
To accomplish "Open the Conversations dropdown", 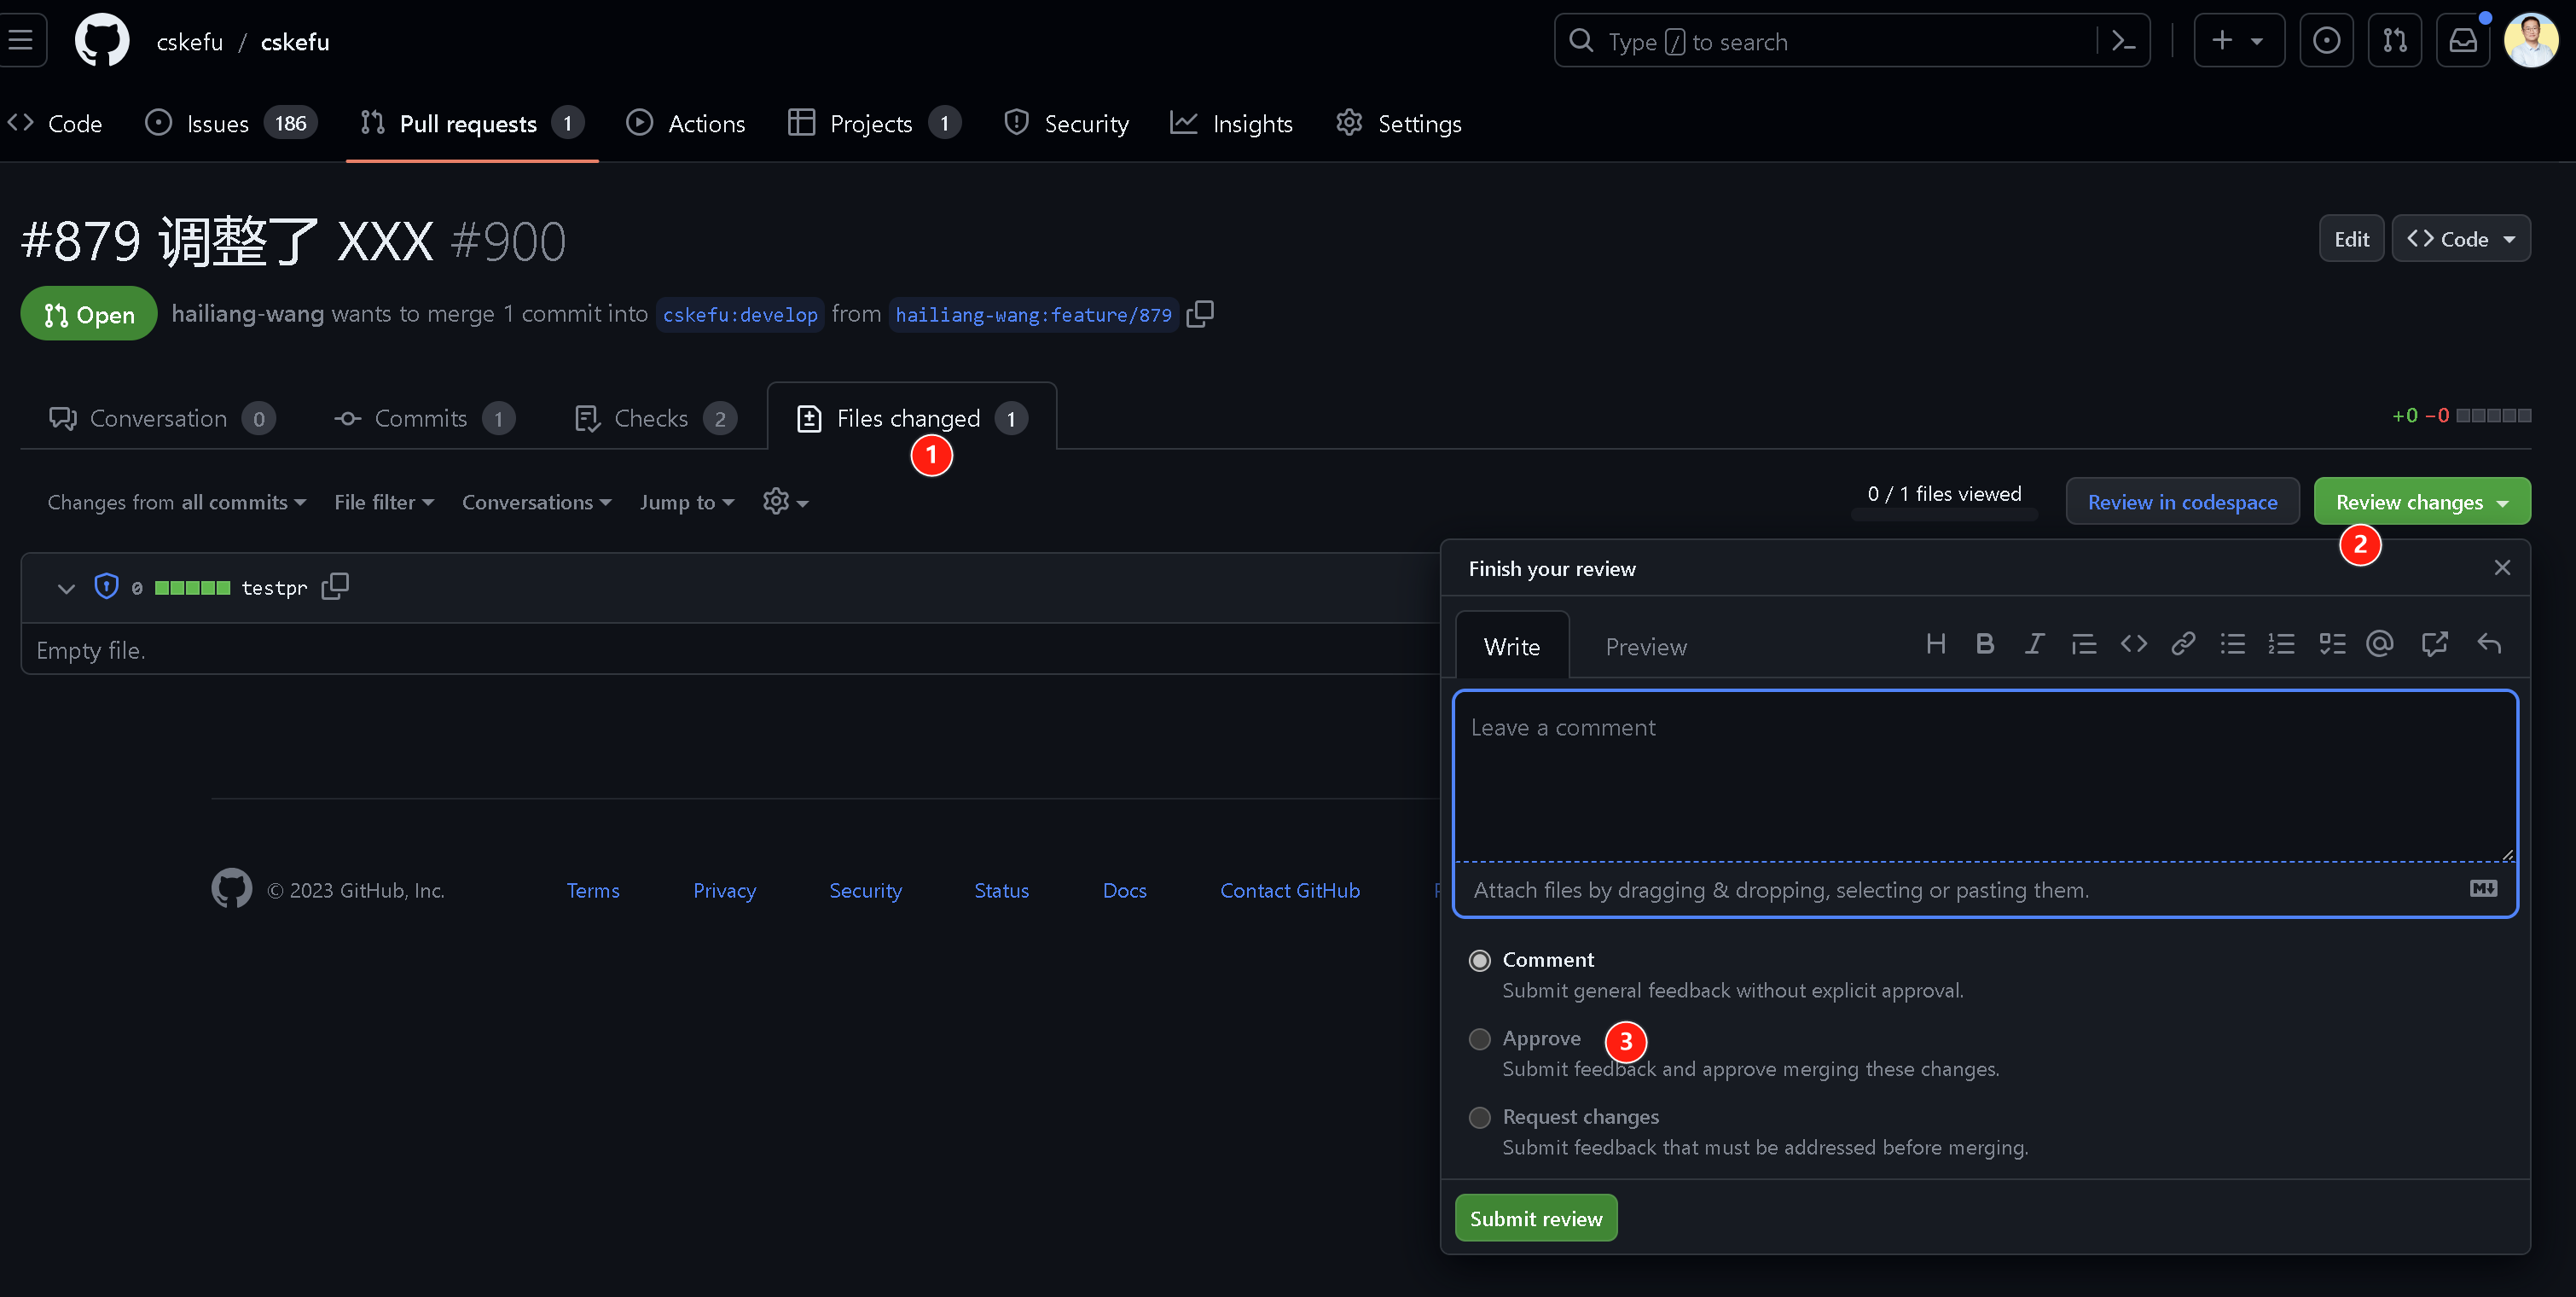I will pyautogui.click(x=536, y=502).
